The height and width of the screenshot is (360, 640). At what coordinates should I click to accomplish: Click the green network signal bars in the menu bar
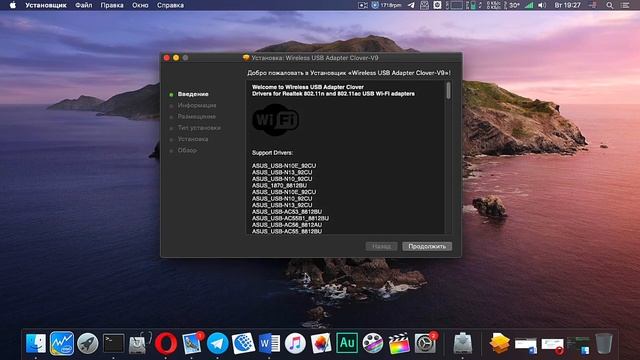(x=529, y=5)
